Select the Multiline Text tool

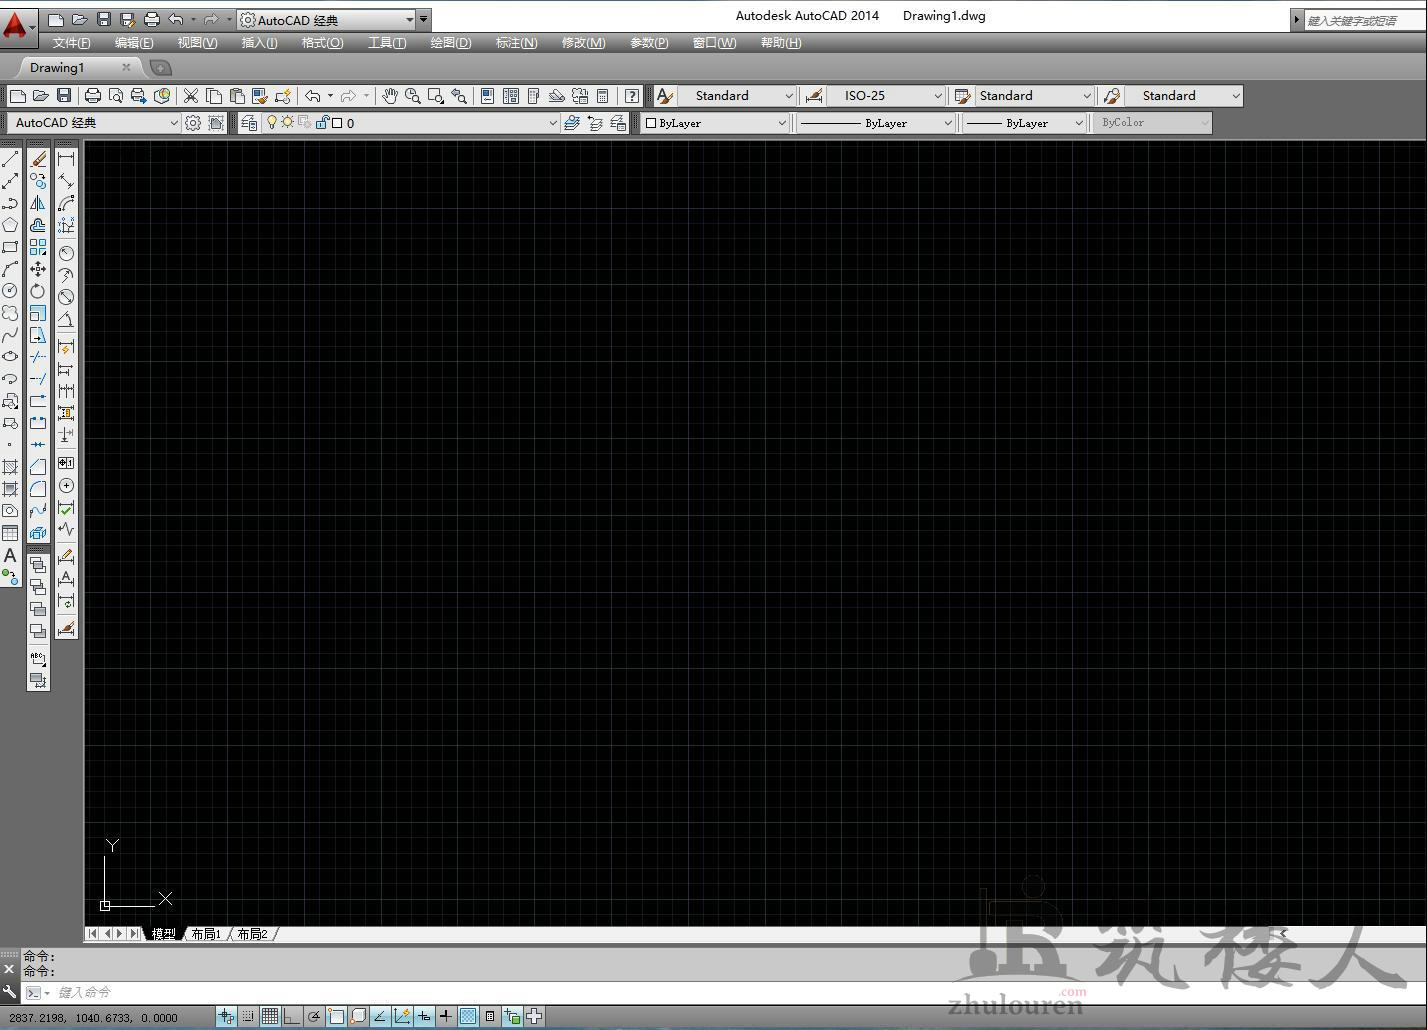(x=10, y=556)
